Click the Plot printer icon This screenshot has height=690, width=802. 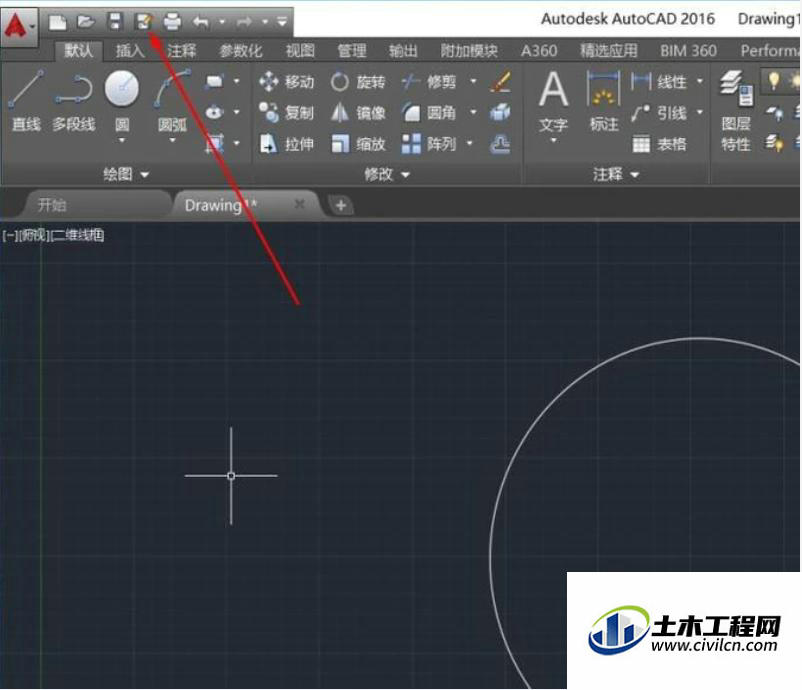(172, 22)
